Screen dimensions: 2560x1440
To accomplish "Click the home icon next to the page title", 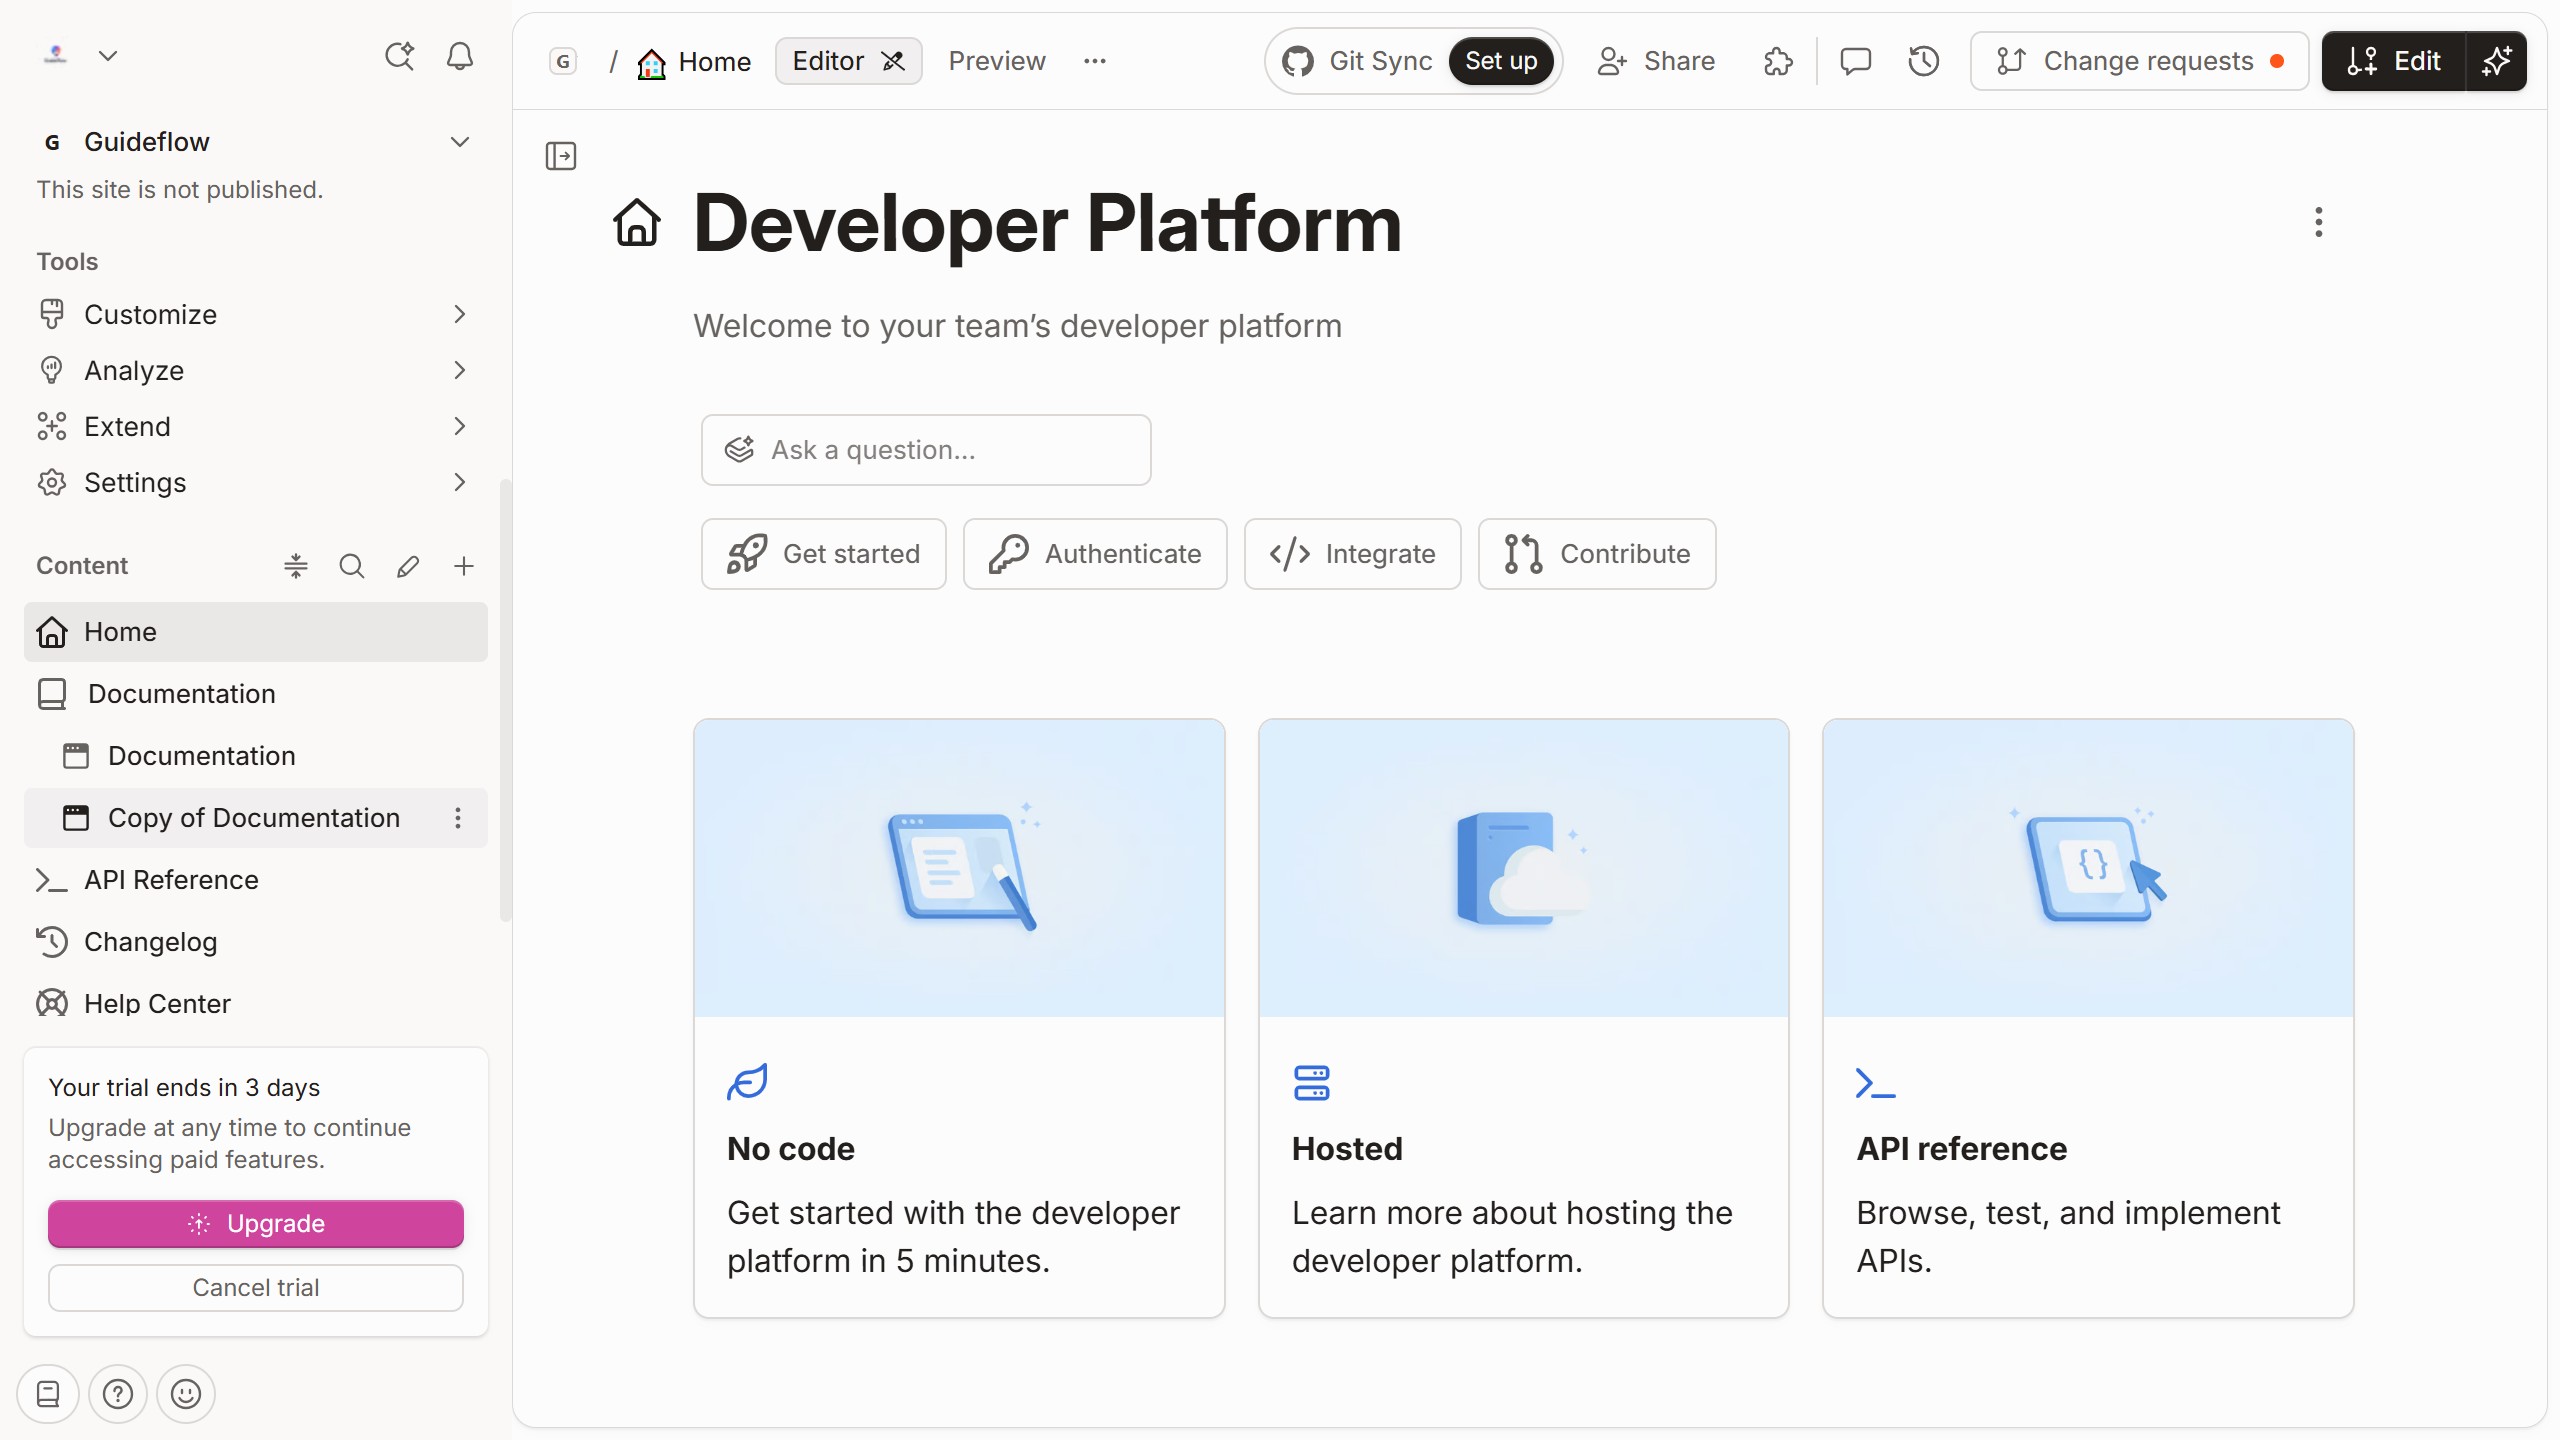I will (637, 222).
